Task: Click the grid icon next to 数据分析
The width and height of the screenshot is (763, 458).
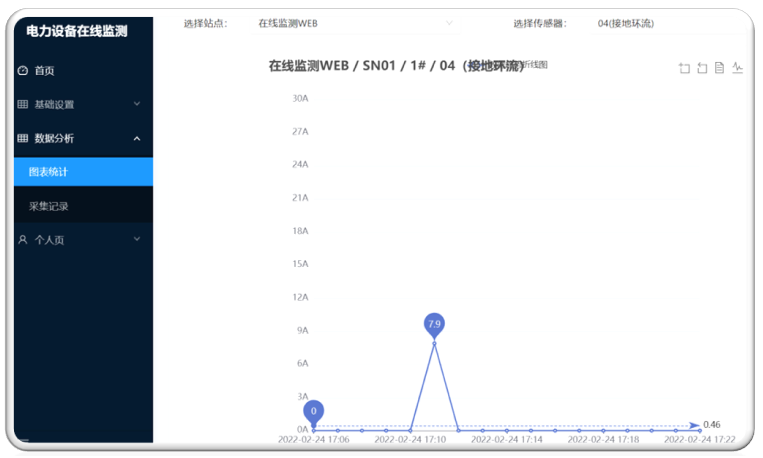Action: pos(23,138)
